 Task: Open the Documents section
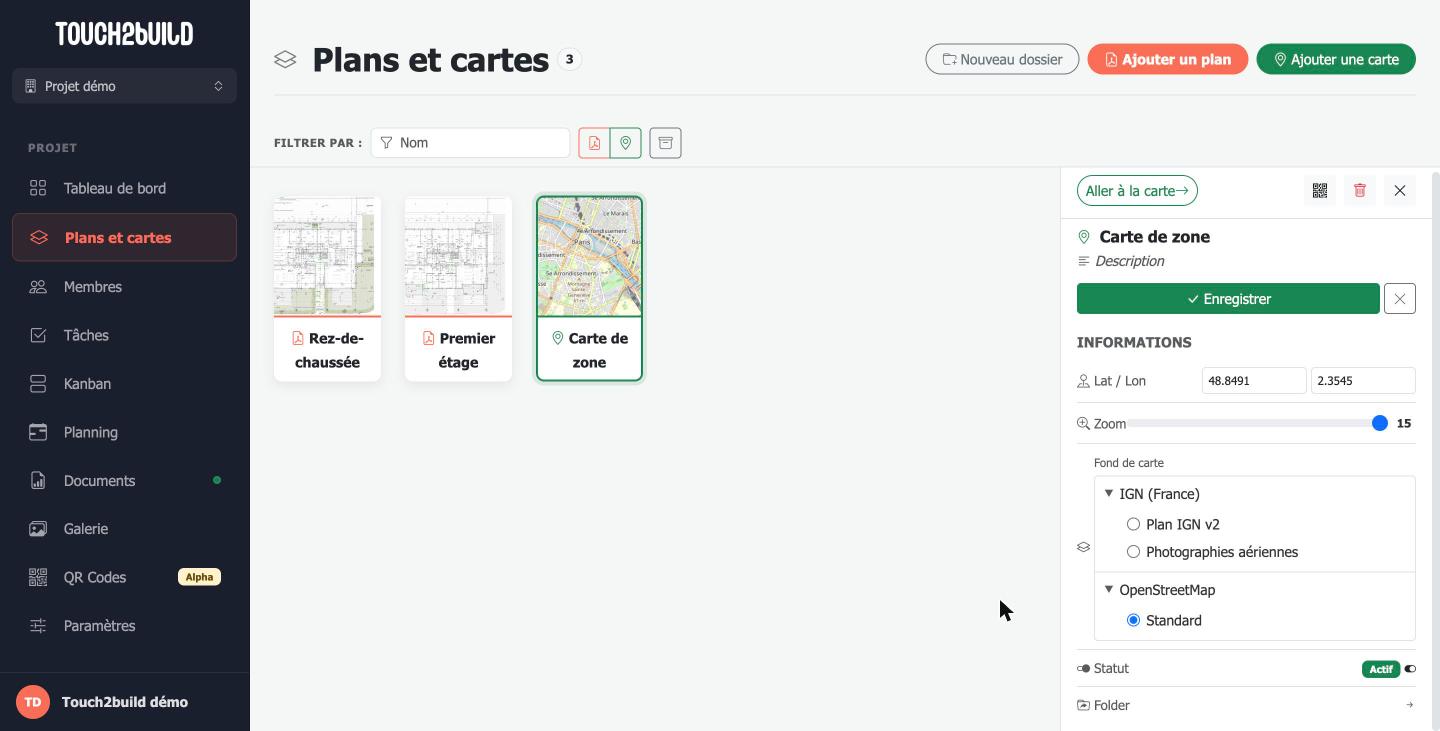pos(124,481)
